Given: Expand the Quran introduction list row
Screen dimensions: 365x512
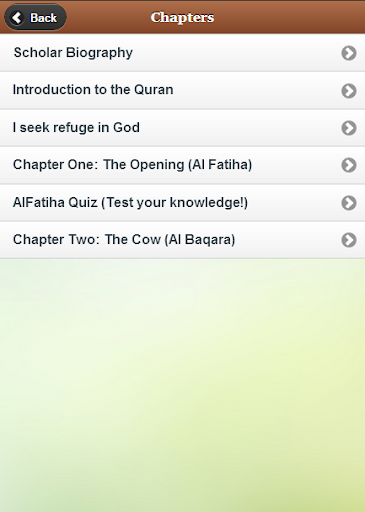Looking at the screenshot, I should click(182, 90).
